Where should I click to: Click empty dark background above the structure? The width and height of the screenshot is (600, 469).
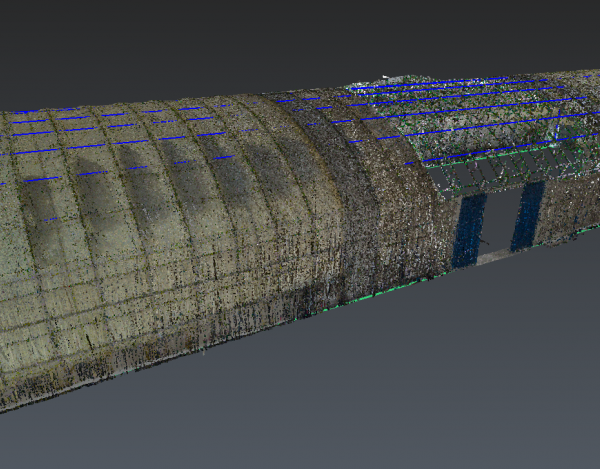point(250,40)
